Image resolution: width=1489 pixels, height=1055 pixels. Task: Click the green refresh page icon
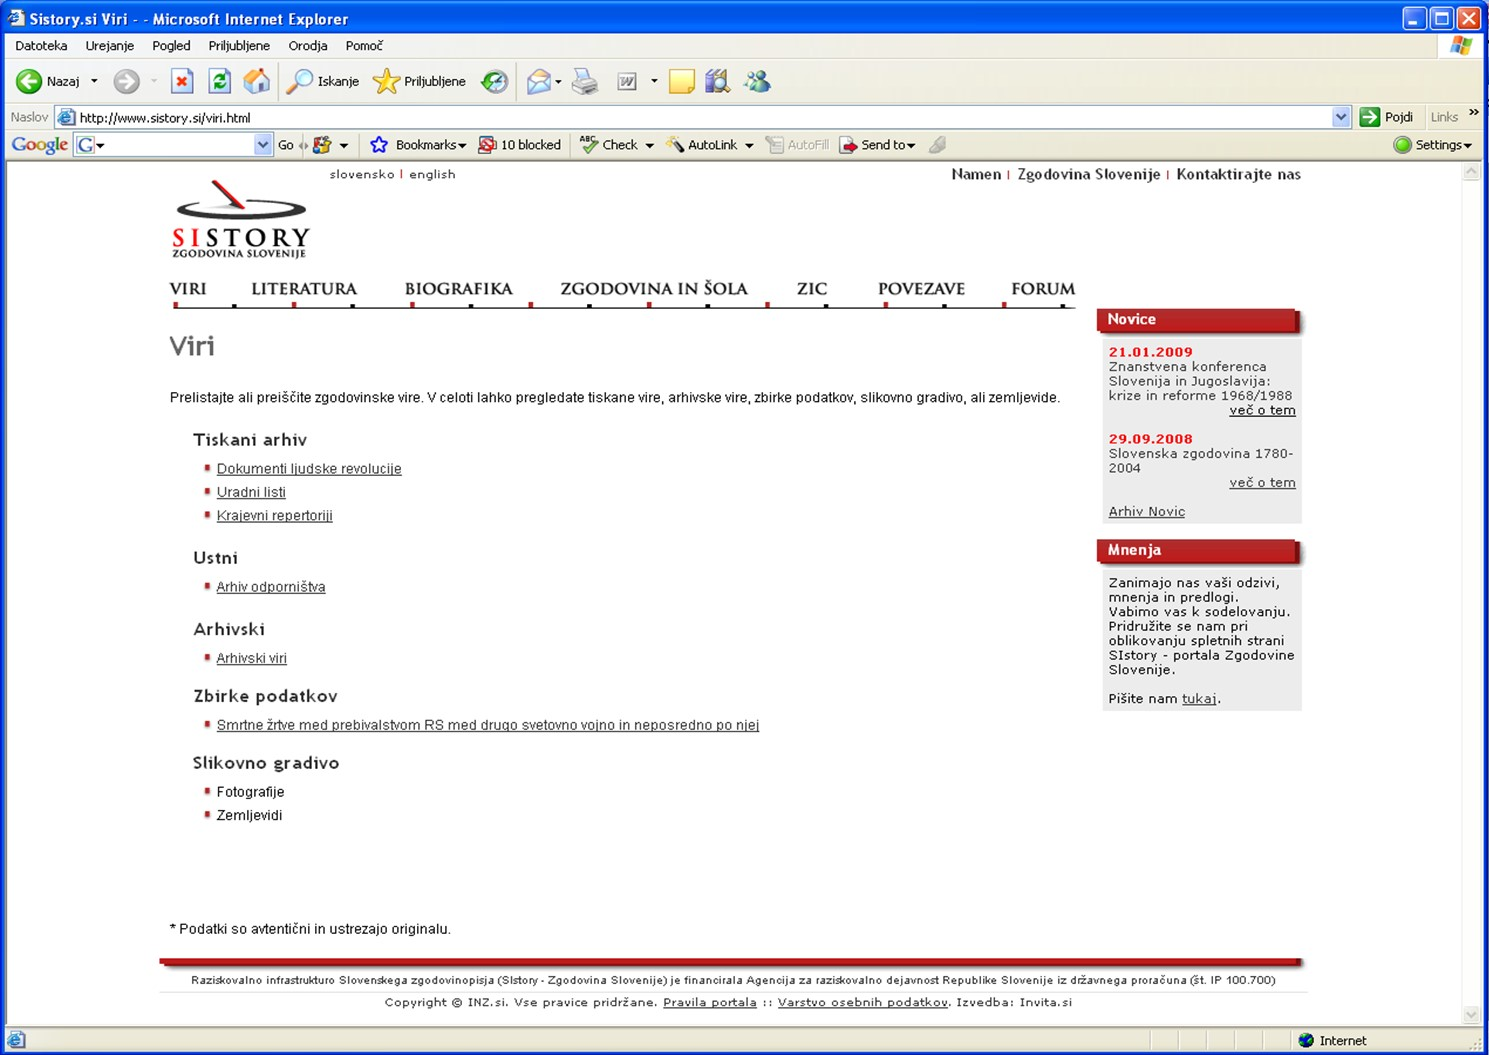[x=219, y=82]
